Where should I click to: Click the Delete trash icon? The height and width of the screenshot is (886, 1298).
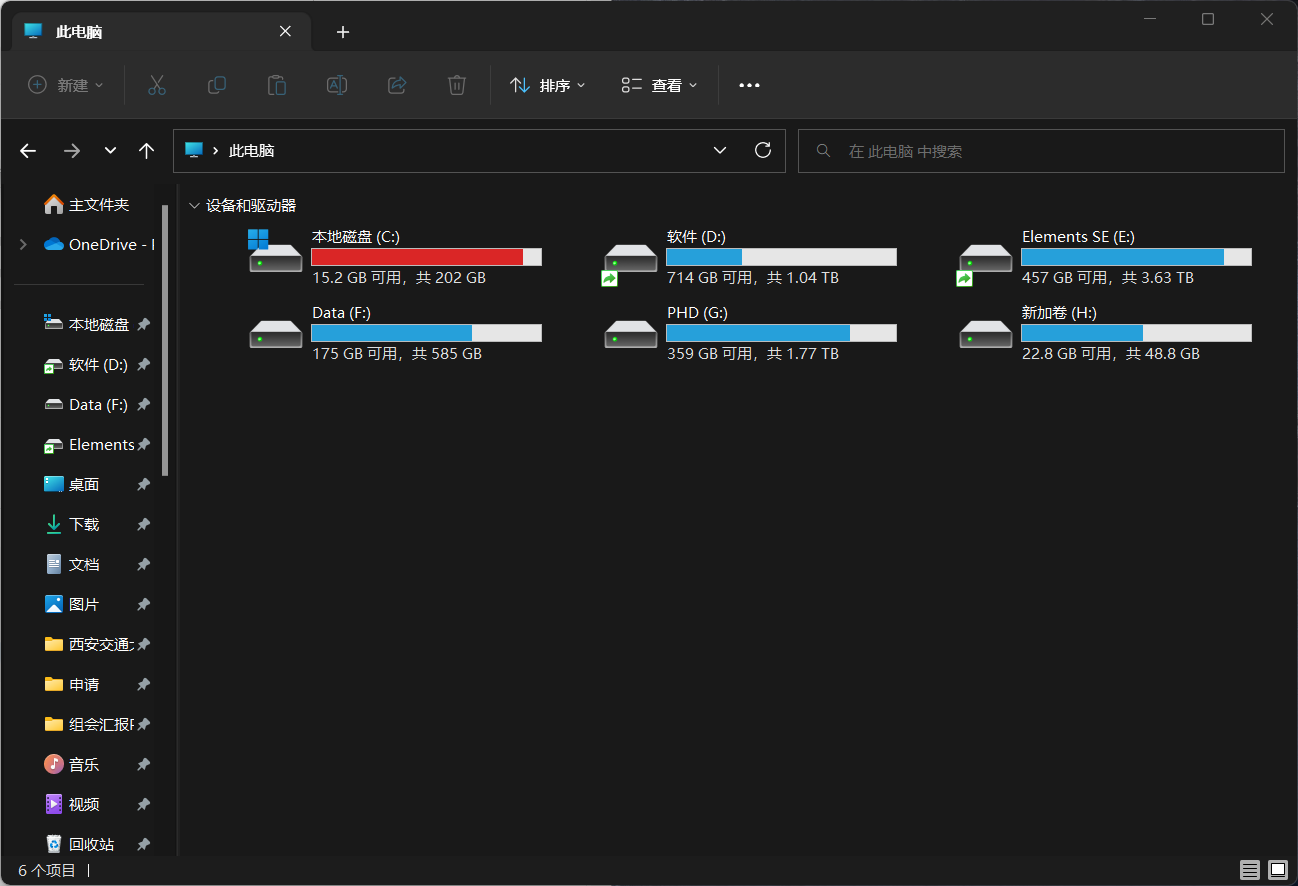457,85
